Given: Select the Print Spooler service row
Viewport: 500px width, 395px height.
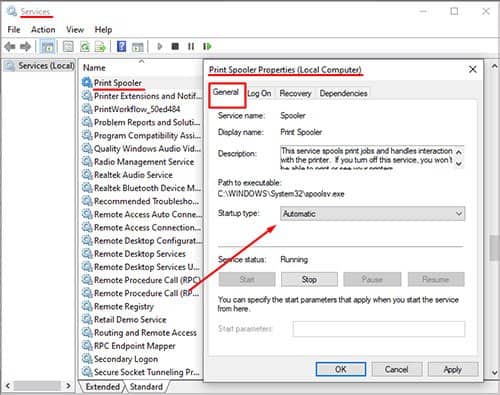Looking at the screenshot, I should [x=142, y=83].
